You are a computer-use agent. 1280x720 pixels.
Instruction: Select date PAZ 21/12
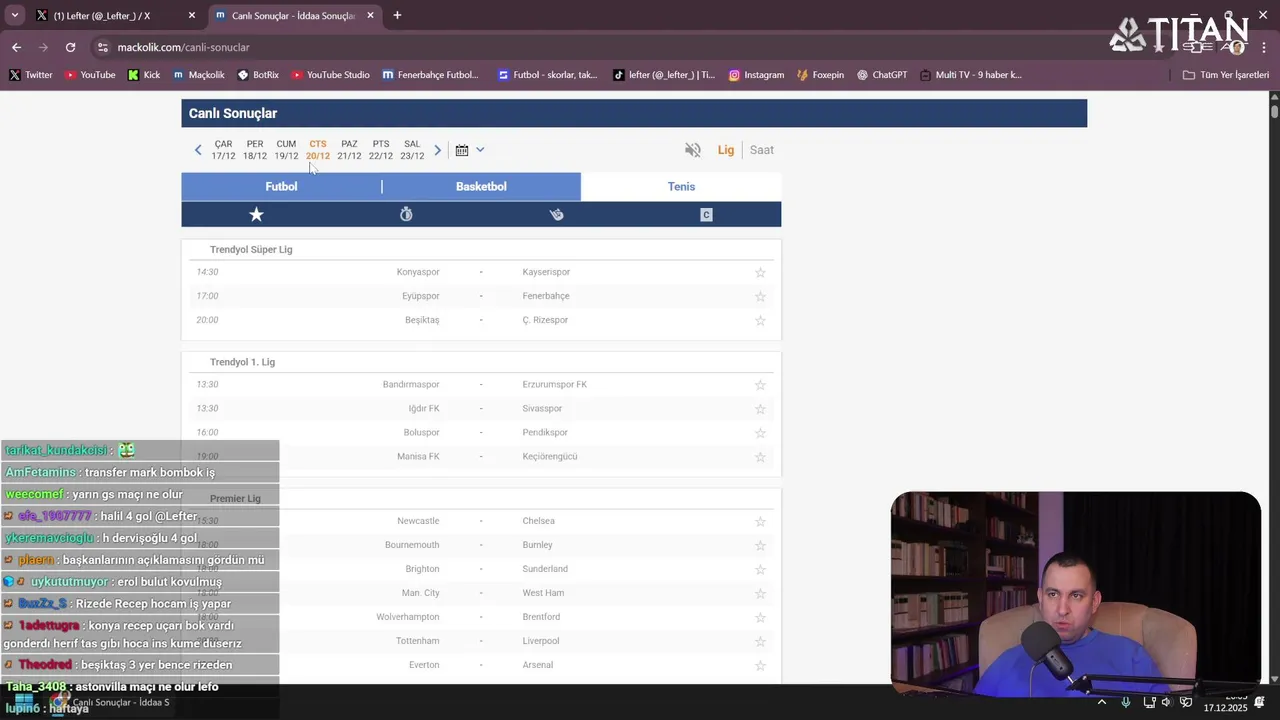[349, 150]
